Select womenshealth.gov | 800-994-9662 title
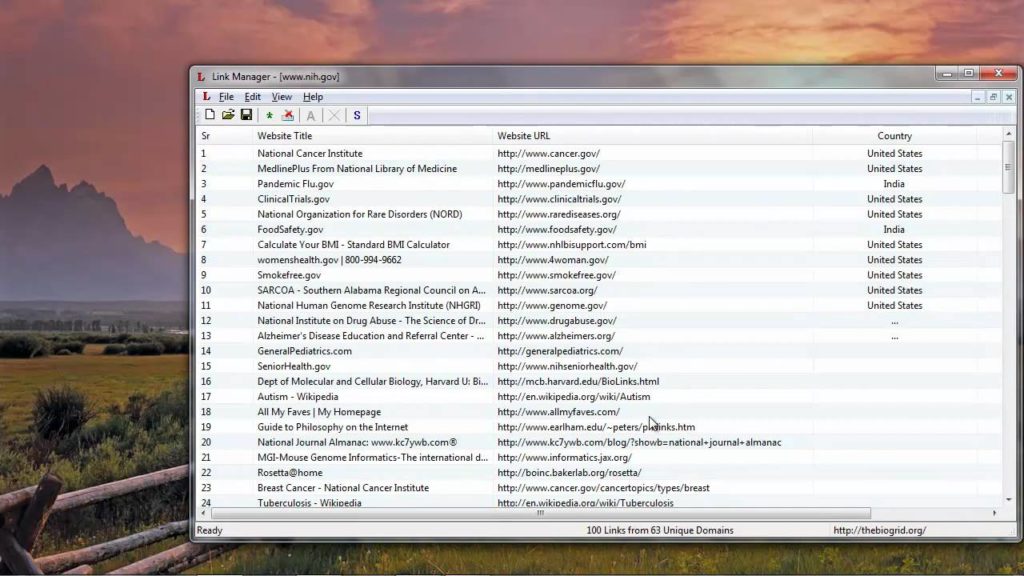This screenshot has height=576, width=1024. point(329,260)
